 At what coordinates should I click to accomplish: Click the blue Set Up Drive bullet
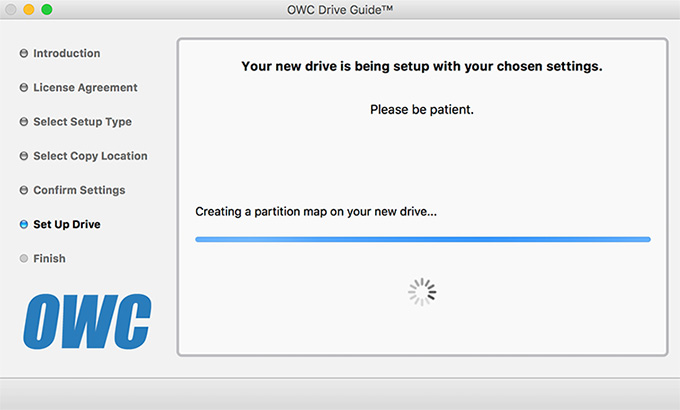(x=24, y=224)
